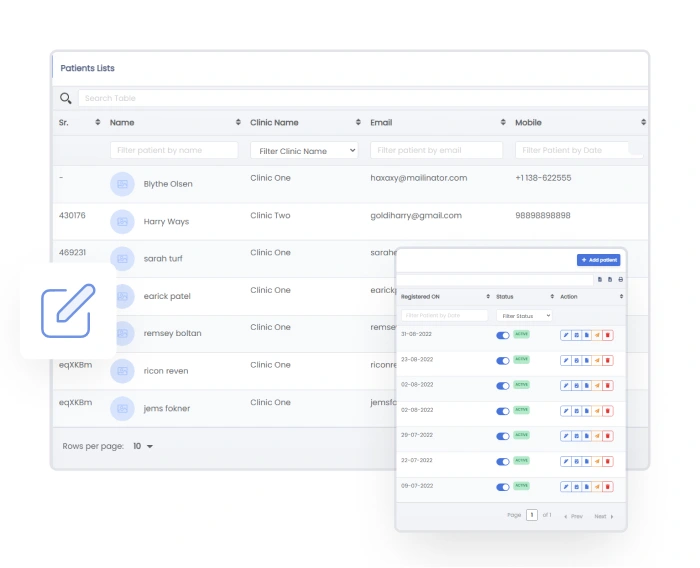Screen dimensions: 700x568
Task: Click the Filter patient by name field
Action: [174, 150]
